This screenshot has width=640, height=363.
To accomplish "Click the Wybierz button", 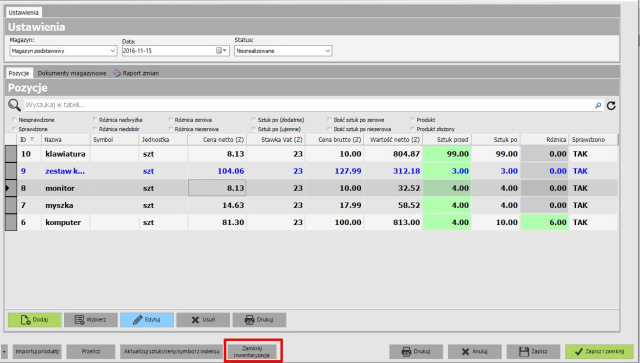I will [x=91, y=320].
